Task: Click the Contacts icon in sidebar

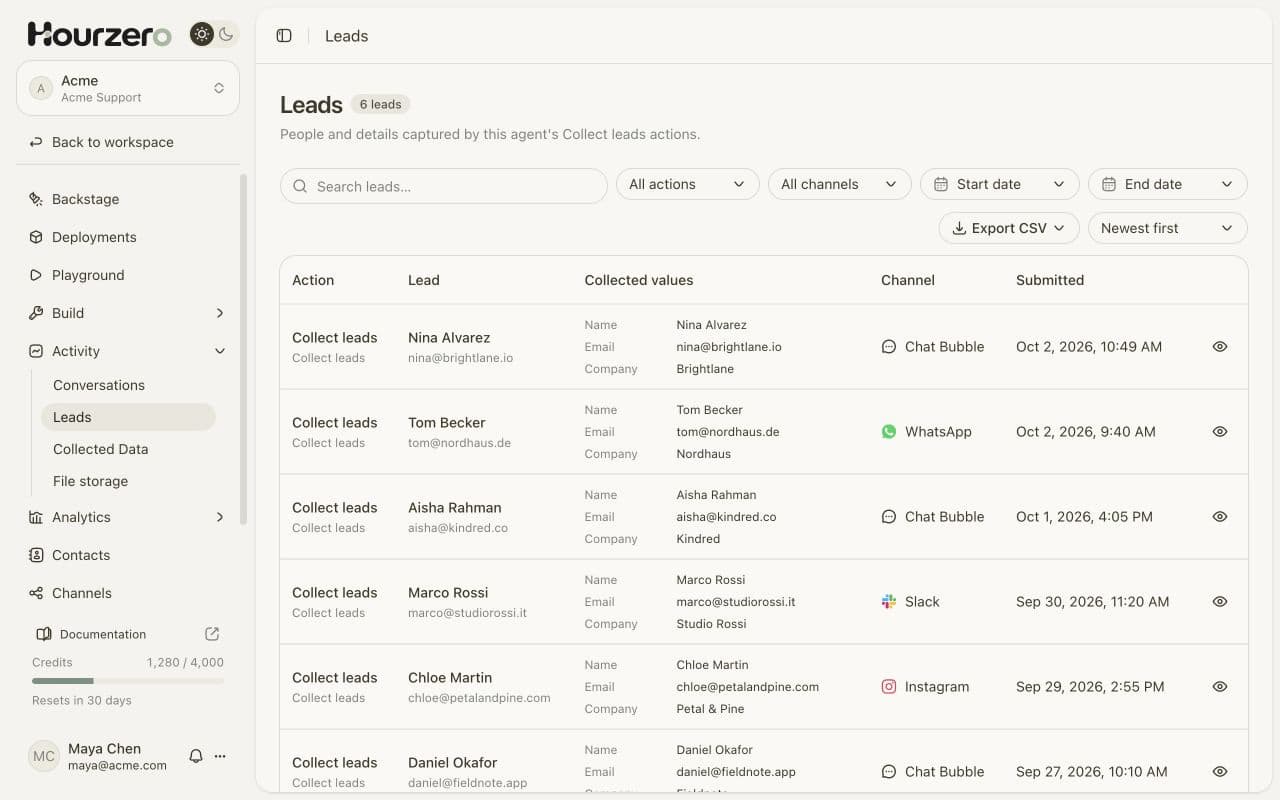Action: tap(36, 555)
